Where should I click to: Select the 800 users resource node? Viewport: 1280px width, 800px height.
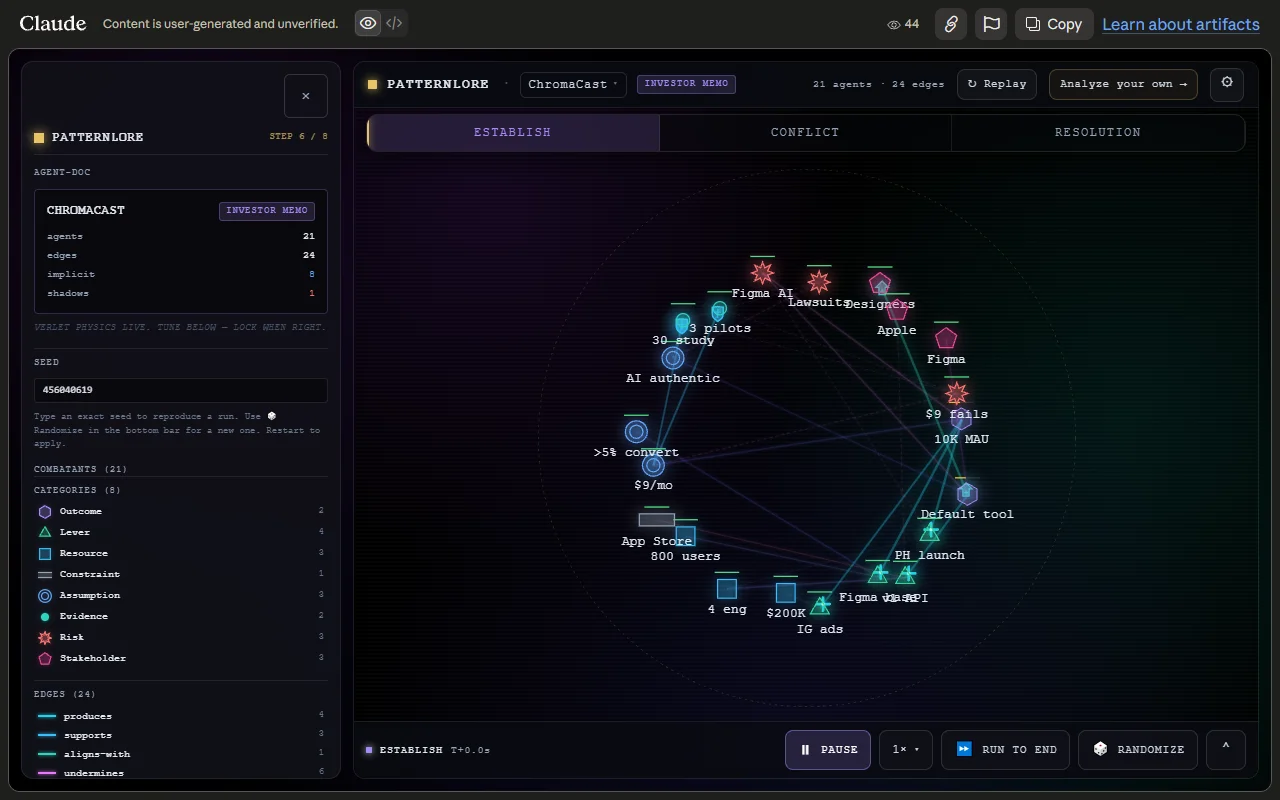pyautogui.click(x=686, y=536)
